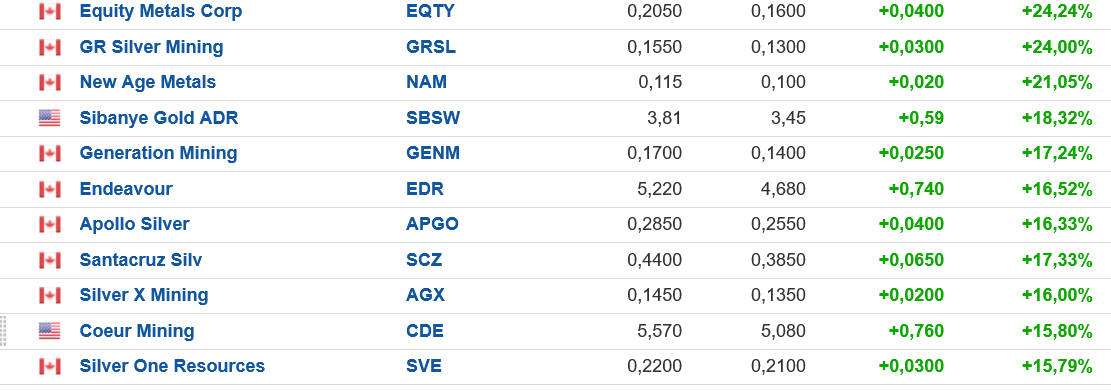
Task: Click the Canadian flag beside Apollo Silver
Action: 50,224
